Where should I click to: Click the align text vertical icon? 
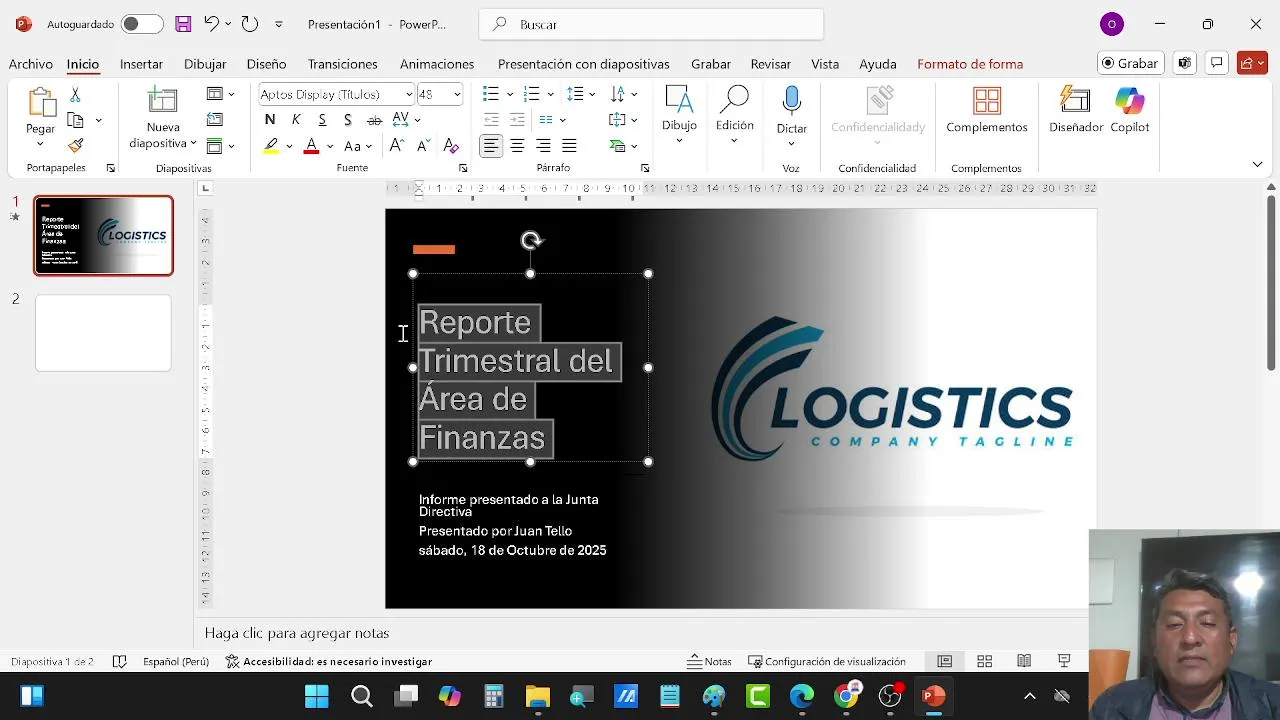pyautogui.click(x=617, y=120)
